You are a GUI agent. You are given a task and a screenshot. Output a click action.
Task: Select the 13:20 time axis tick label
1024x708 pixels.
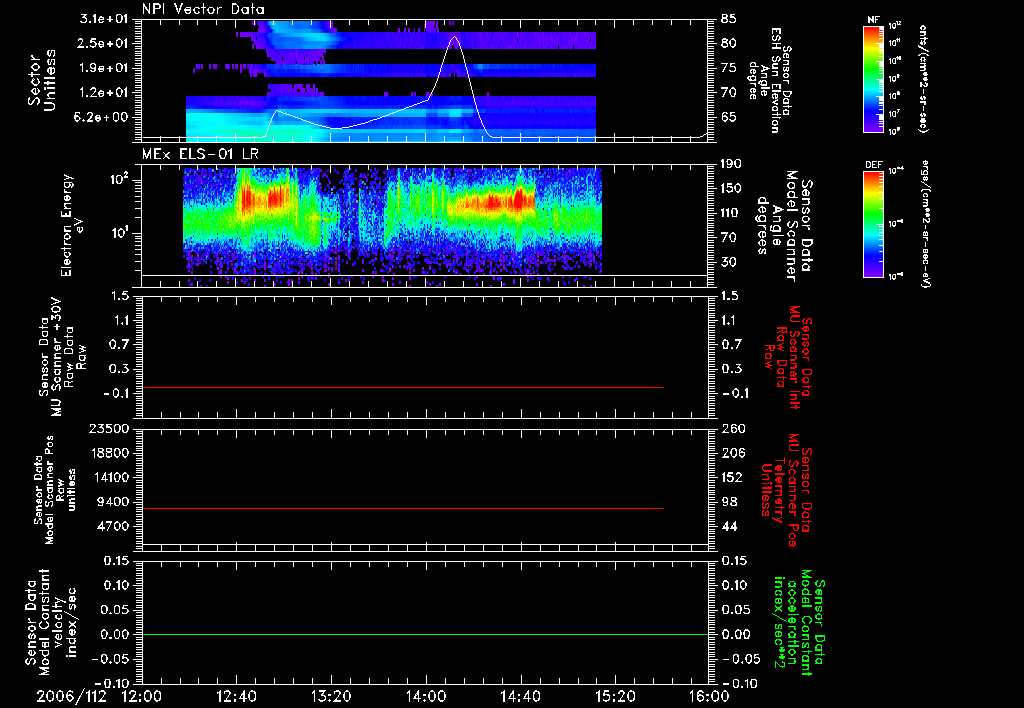(331, 696)
